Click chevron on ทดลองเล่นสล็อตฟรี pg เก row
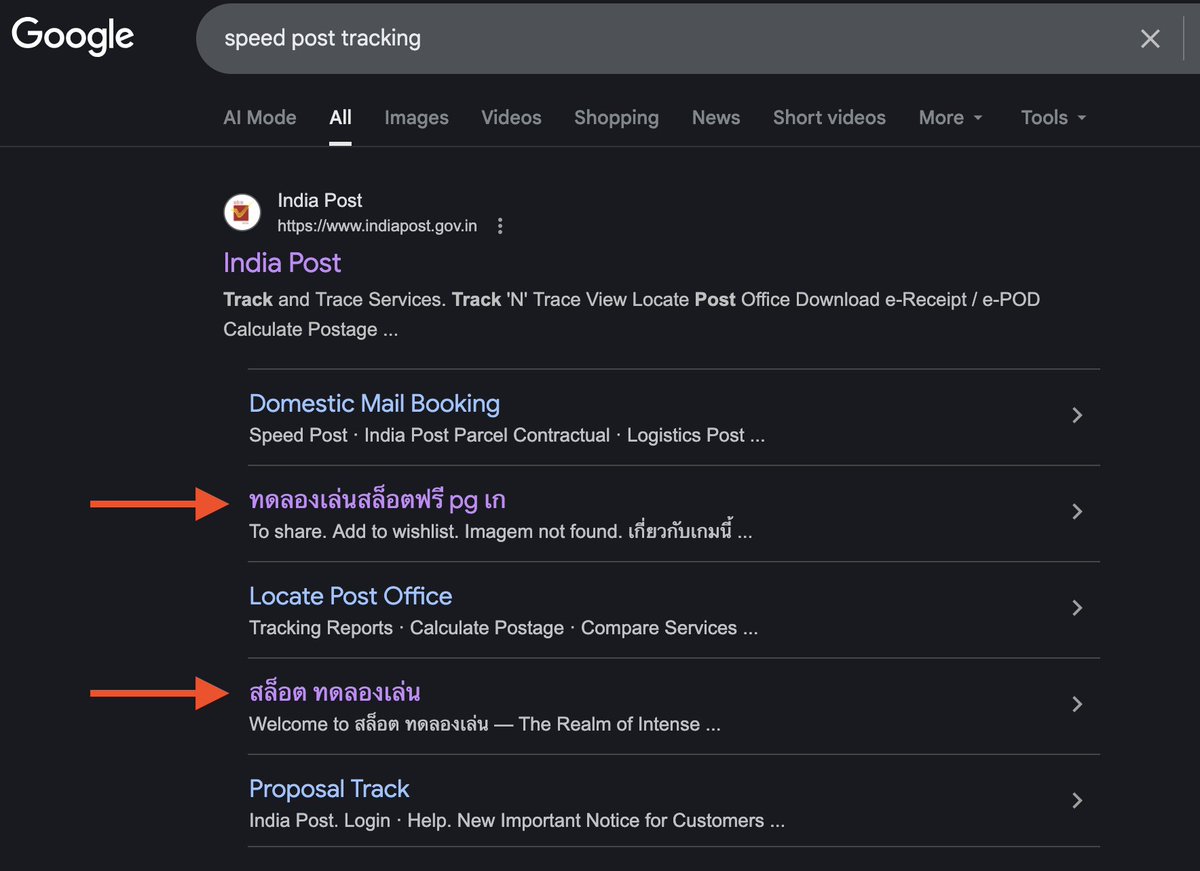This screenshot has width=1200, height=871. click(1077, 511)
